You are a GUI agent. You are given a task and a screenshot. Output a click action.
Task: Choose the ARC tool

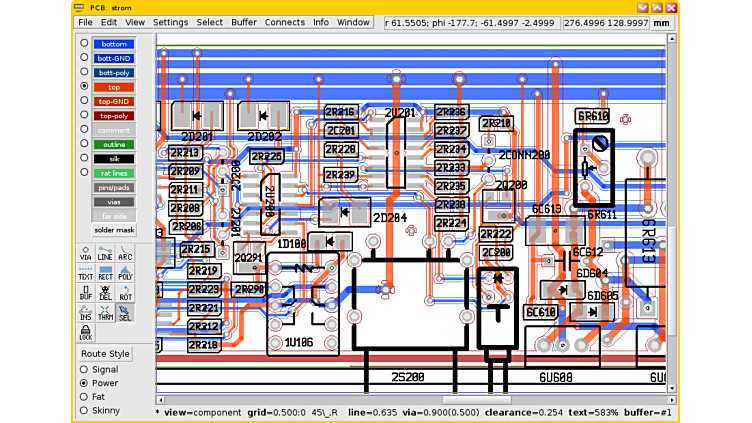(x=125, y=254)
